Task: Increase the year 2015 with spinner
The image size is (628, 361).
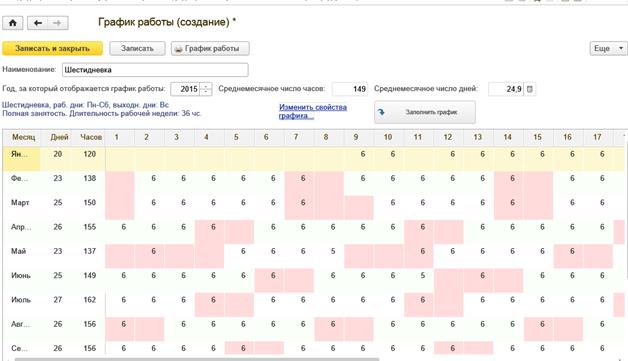Action: coord(206,86)
